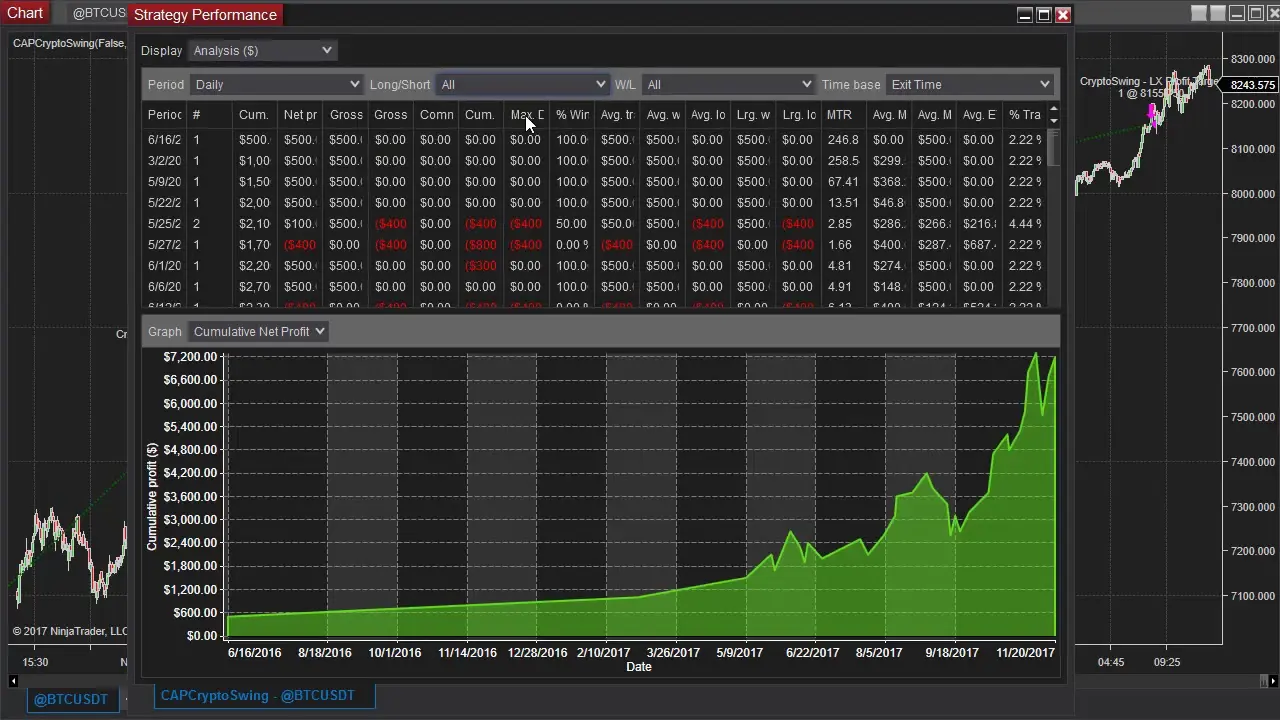Screen dimensions: 1280x720
Task: Maximize the Chart window behind
Action: click(1256, 13)
